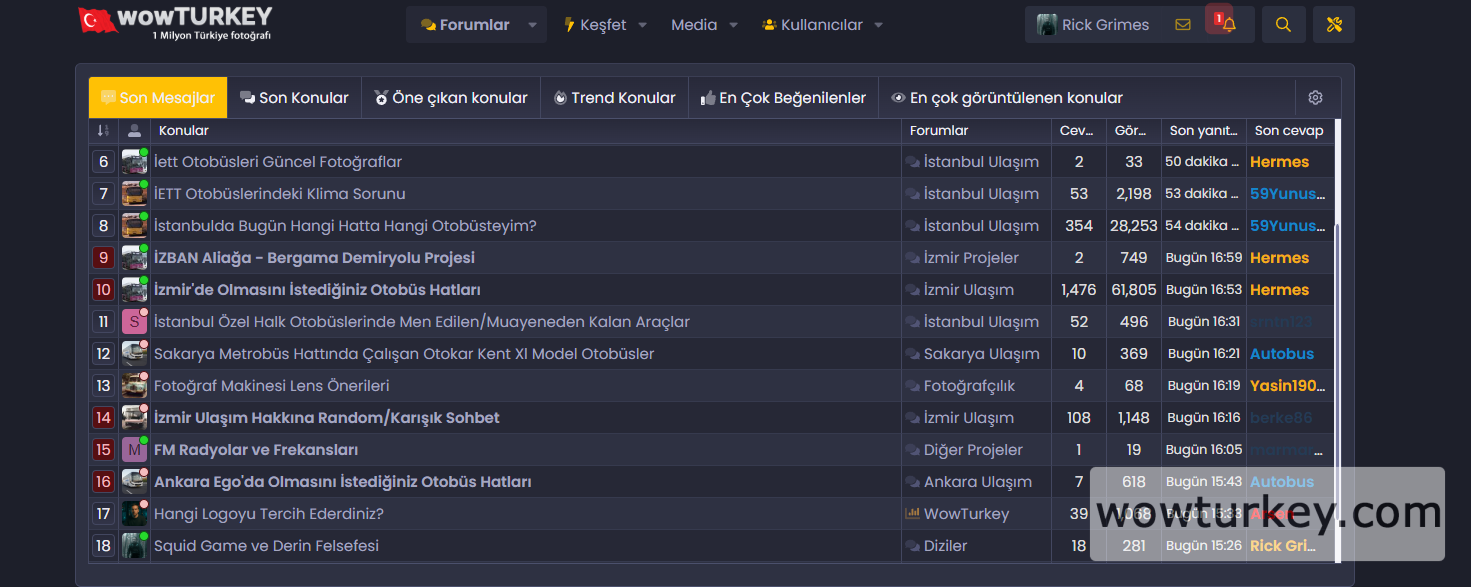The height and width of the screenshot is (587, 1471).
Task: Click the chart icon beside WowTurkey forum
Action: coord(912,513)
